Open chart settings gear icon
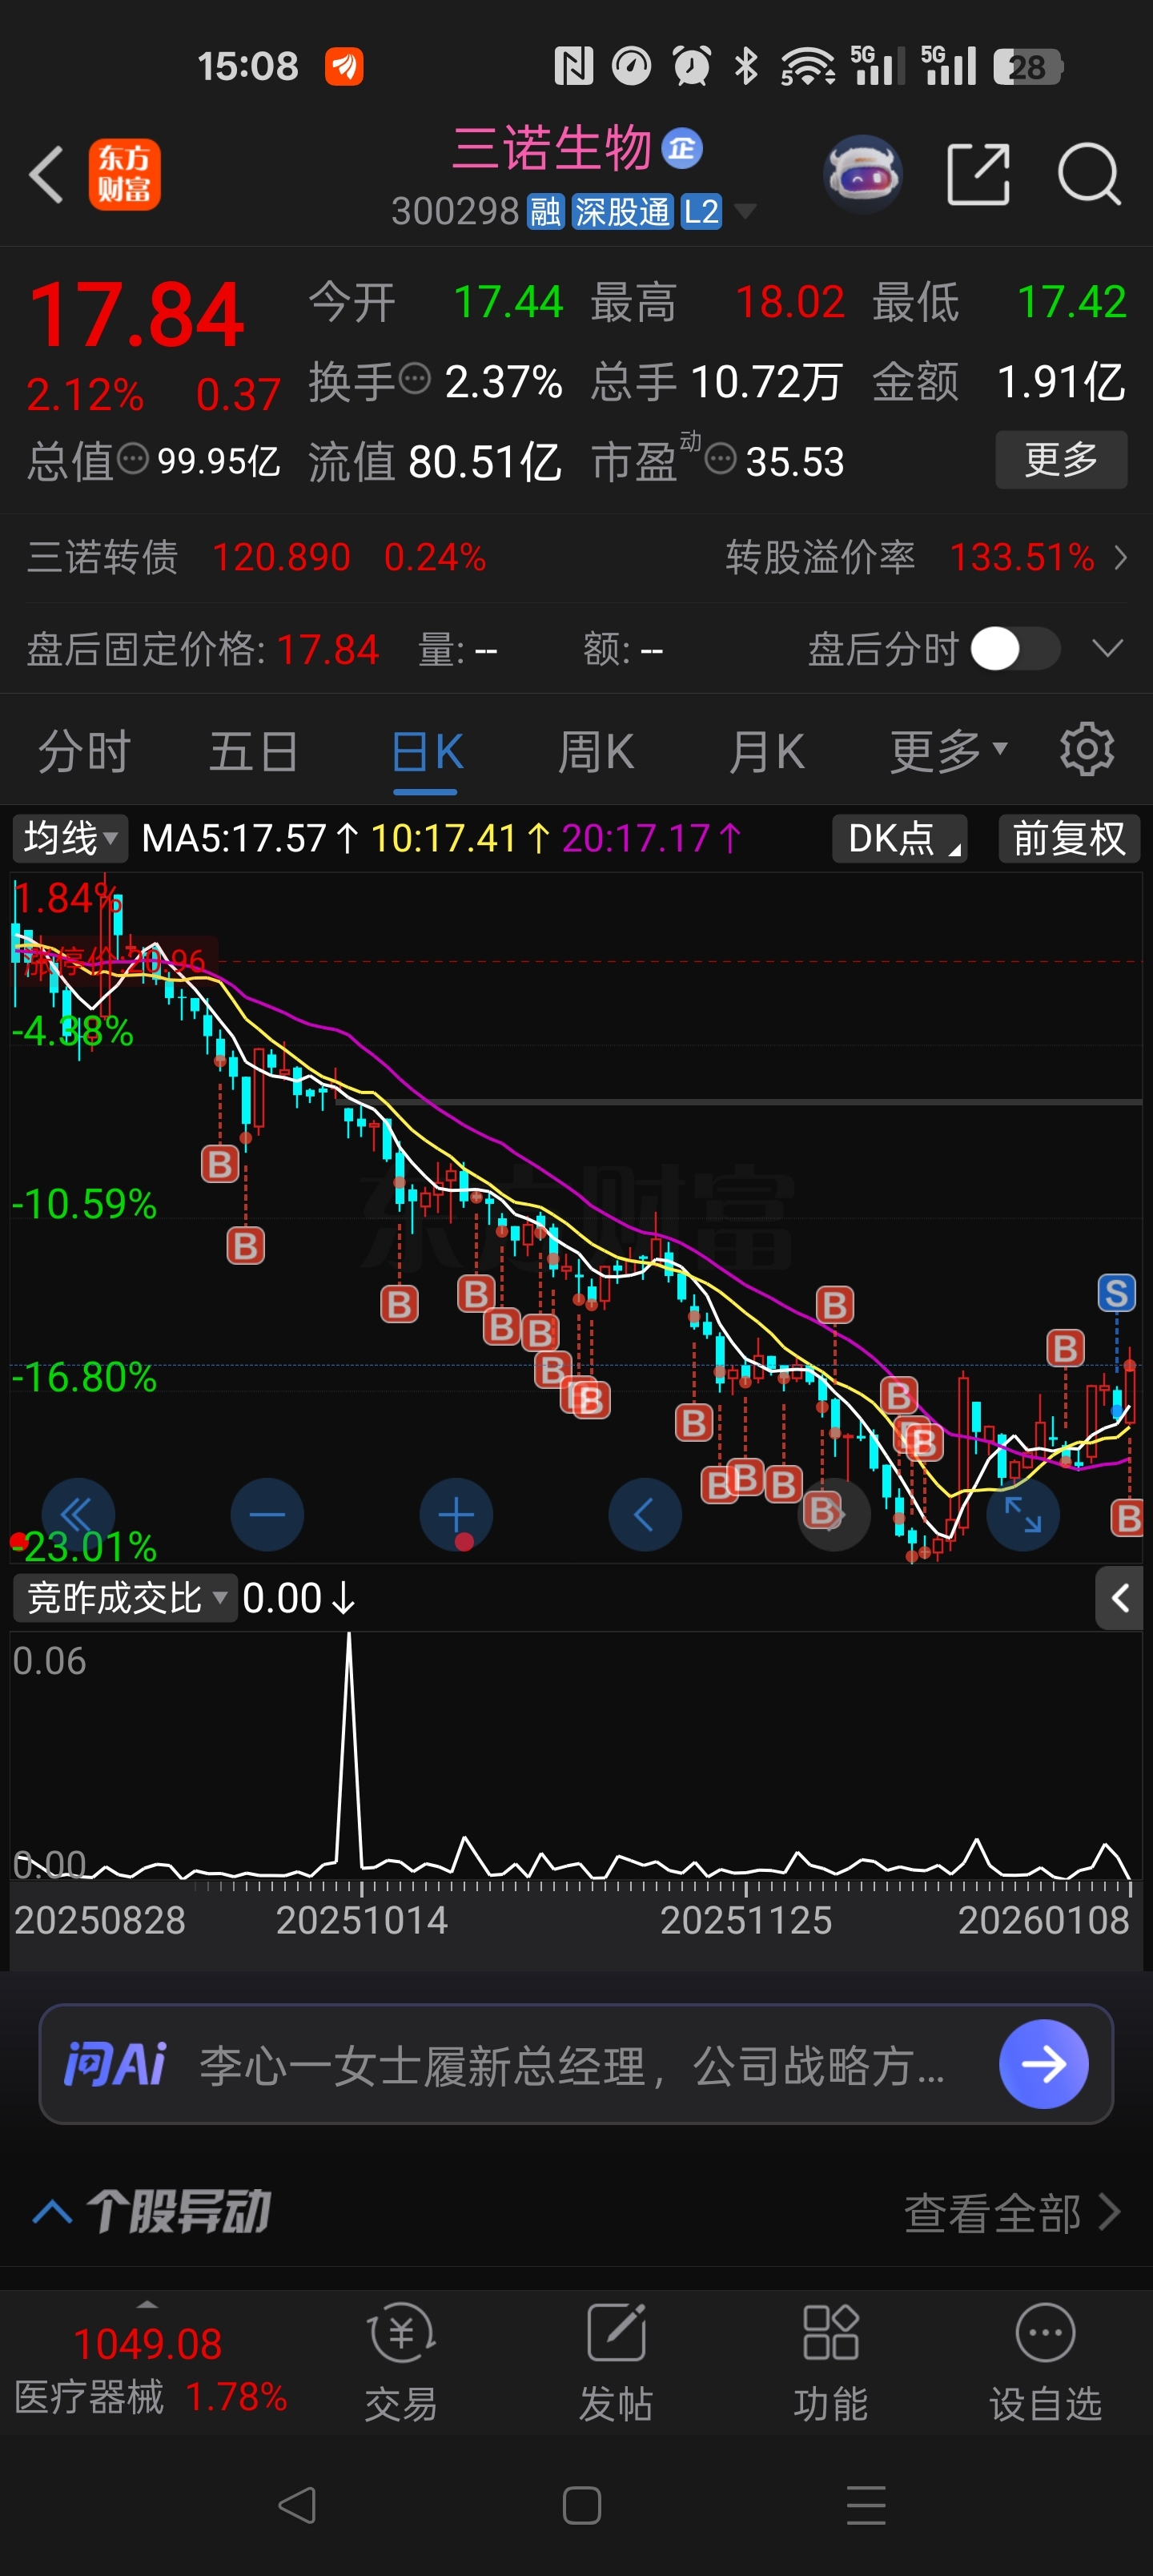This screenshot has height=2576, width=1153. pos(1087,749)
